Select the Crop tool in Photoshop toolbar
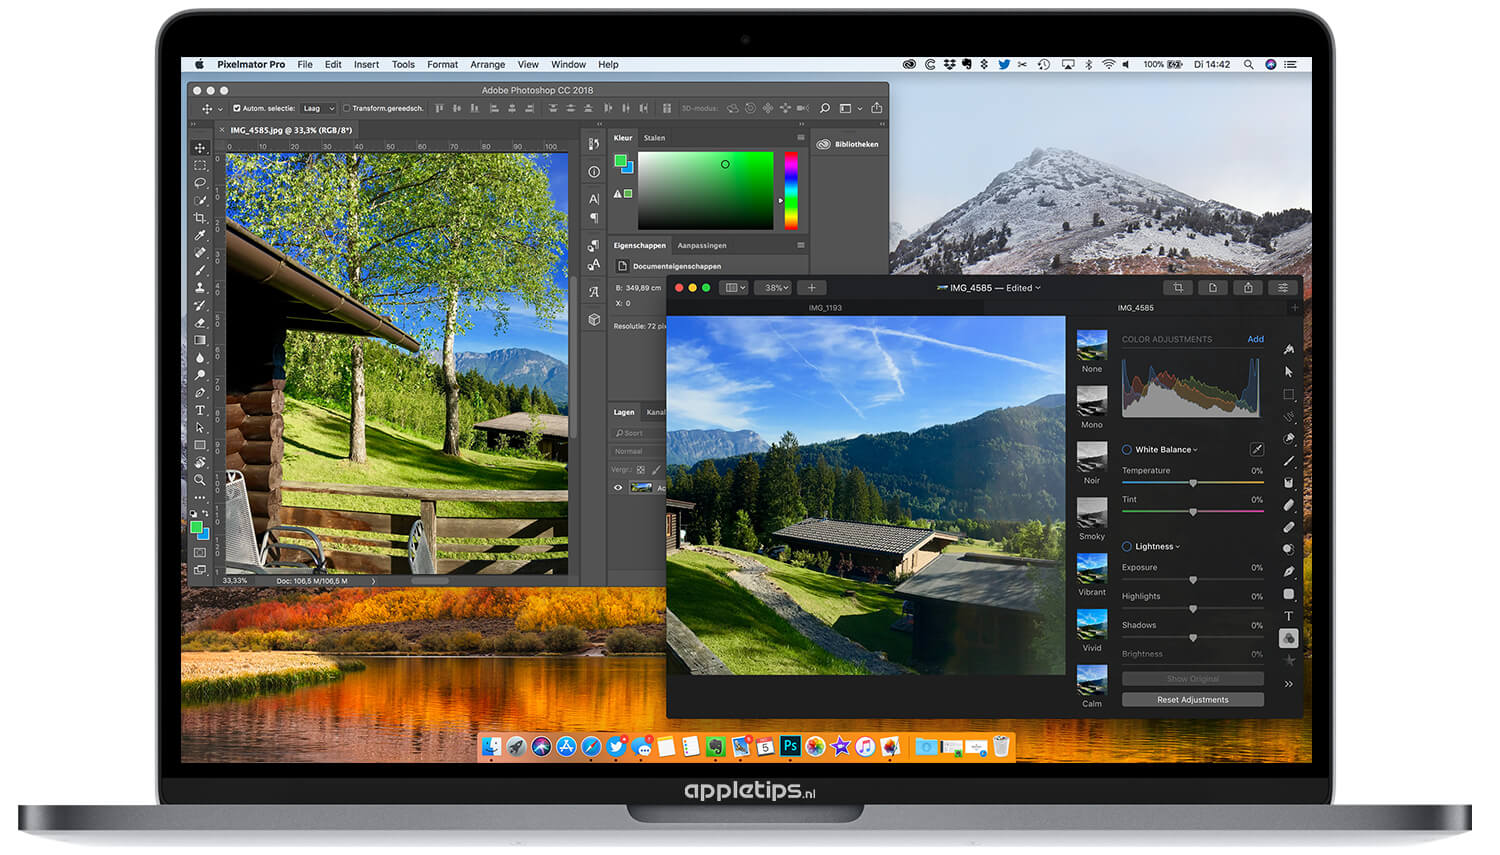 [x=200, y=218]
